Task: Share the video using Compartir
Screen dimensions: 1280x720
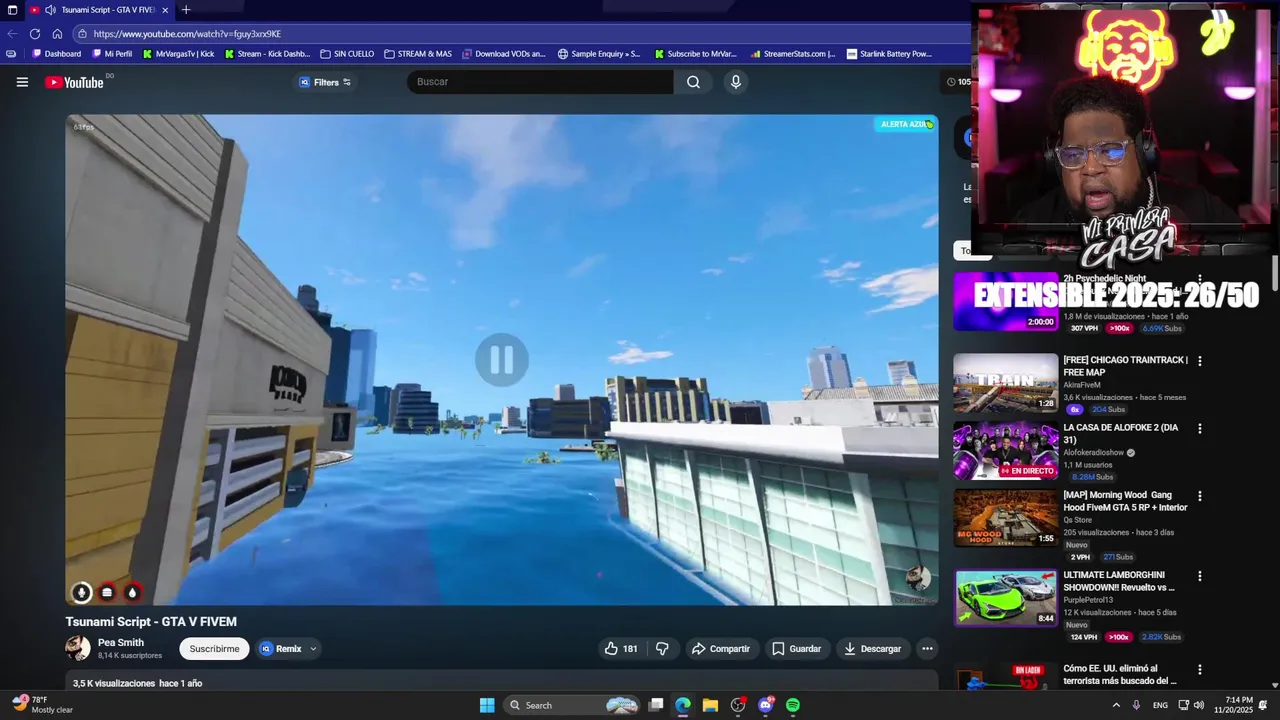Action: coord(721,649)
